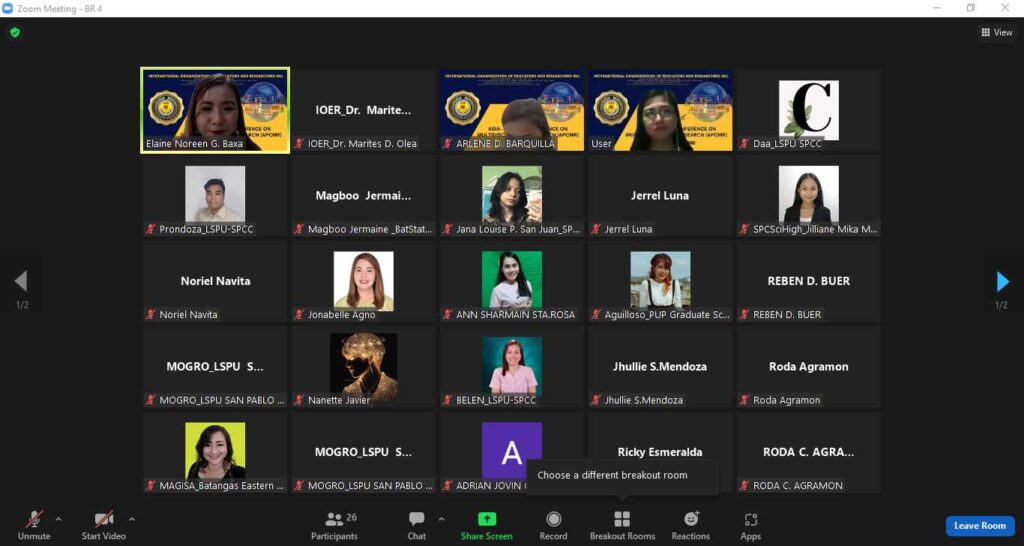This screenshot has height=546, width=1024.
Task: Select Elaine Noreen G. Baxa video tile
Action: pyautogui.click(x=215, y=110)
